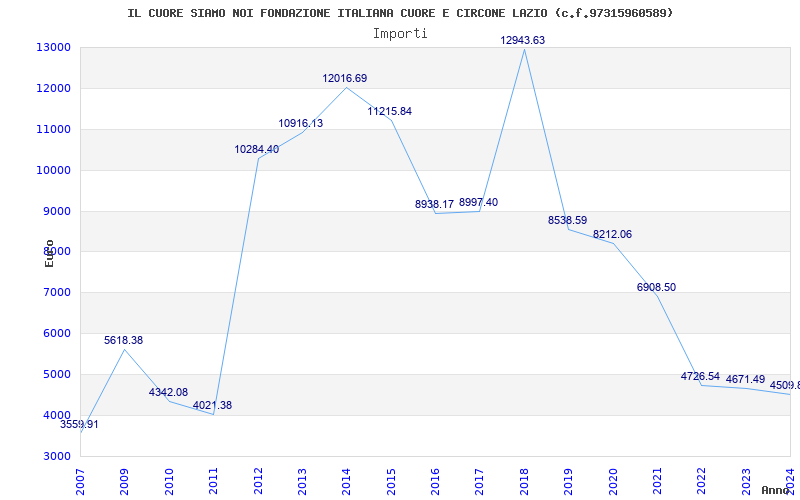The image size is (800, 500).
Task: Select the data label 10916.13
Action: pyautogui.click(x=301, y=123)
